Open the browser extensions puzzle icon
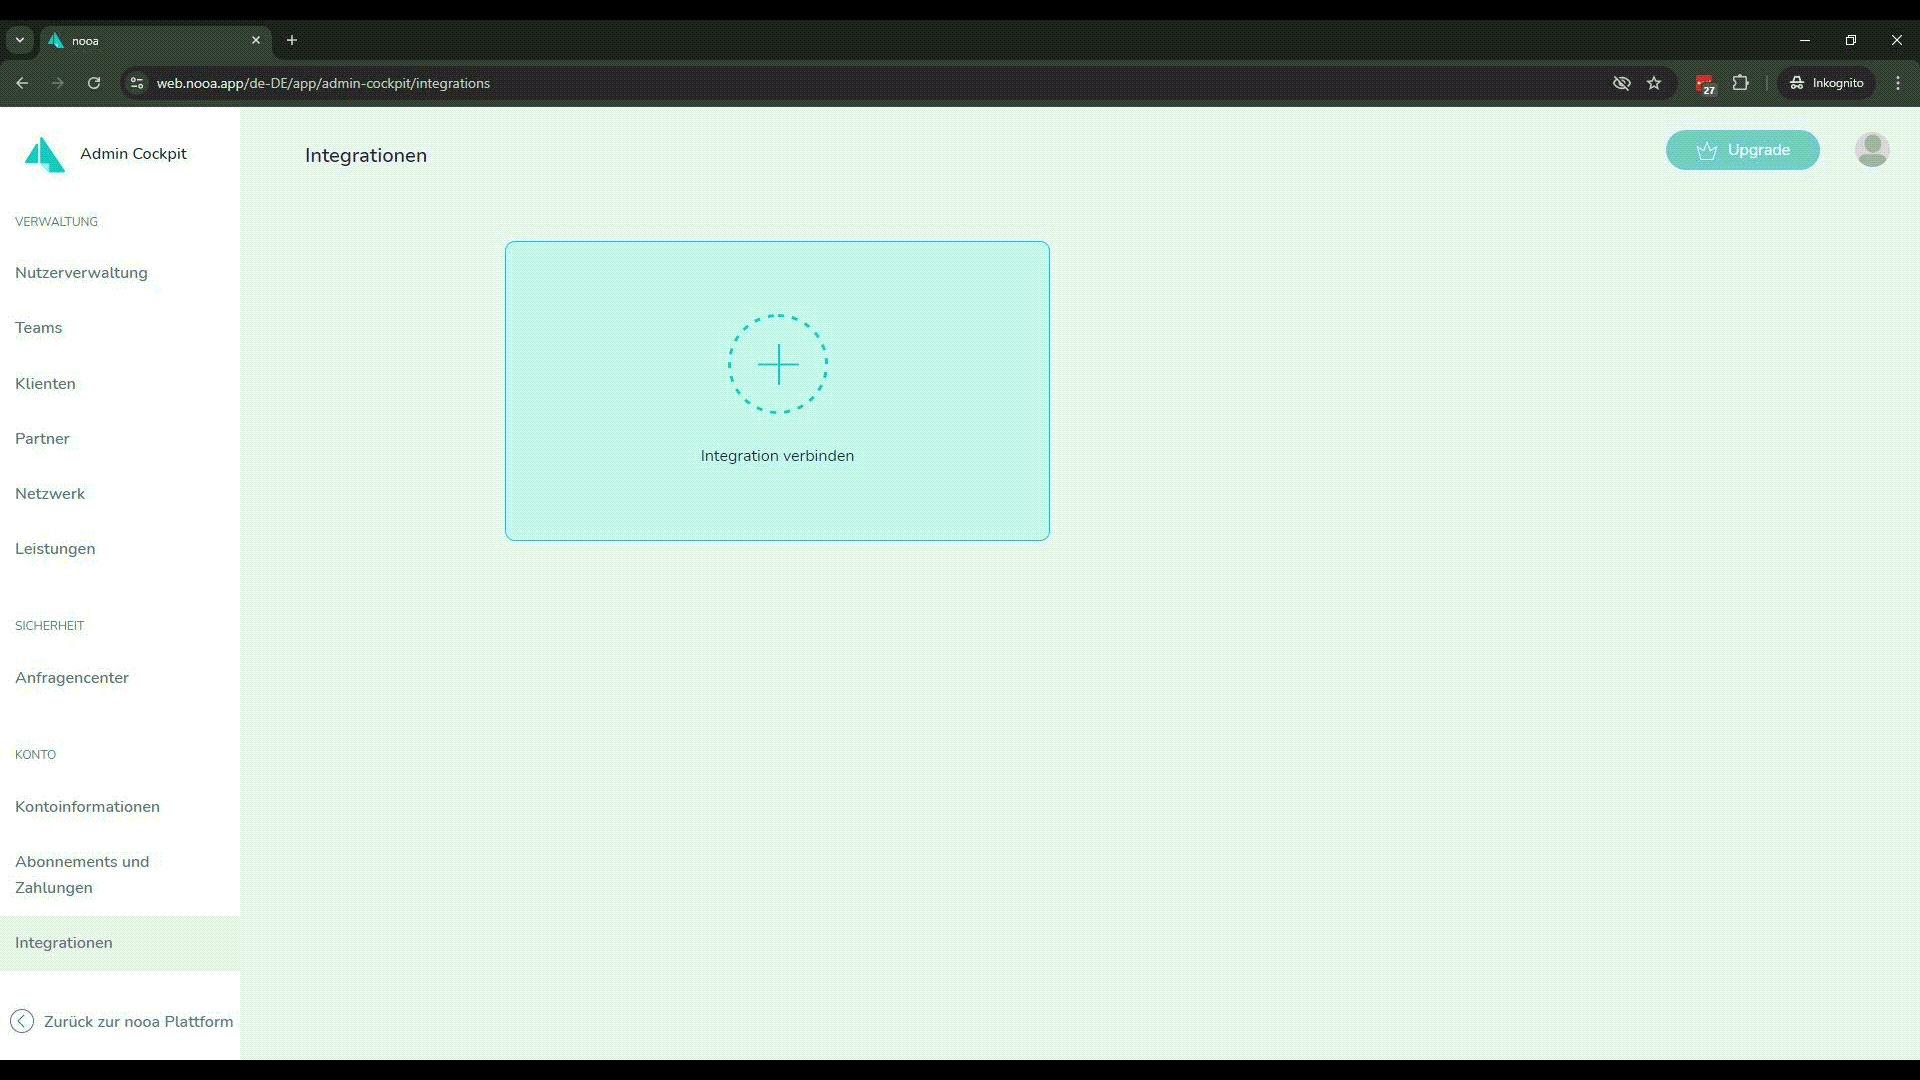This screenshot has height=1080, width=1920. [1741, 83]
